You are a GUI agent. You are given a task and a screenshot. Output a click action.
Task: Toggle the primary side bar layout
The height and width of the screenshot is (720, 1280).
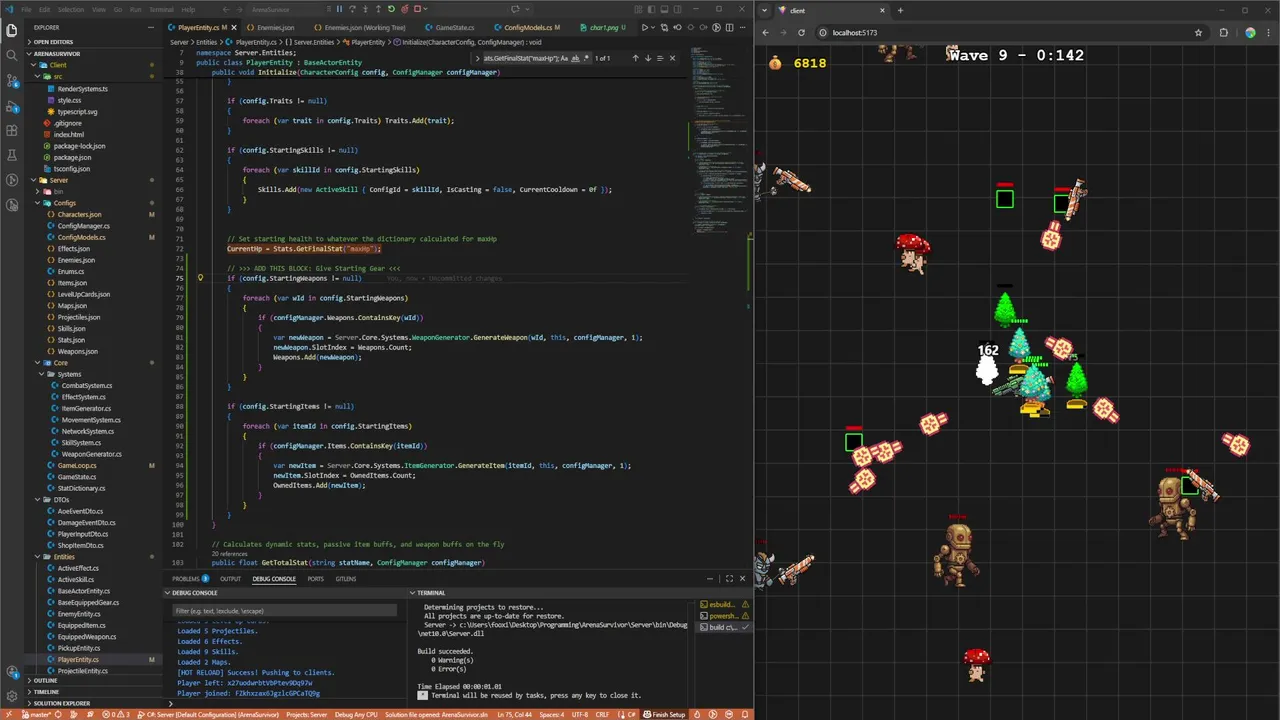point(651,9)
